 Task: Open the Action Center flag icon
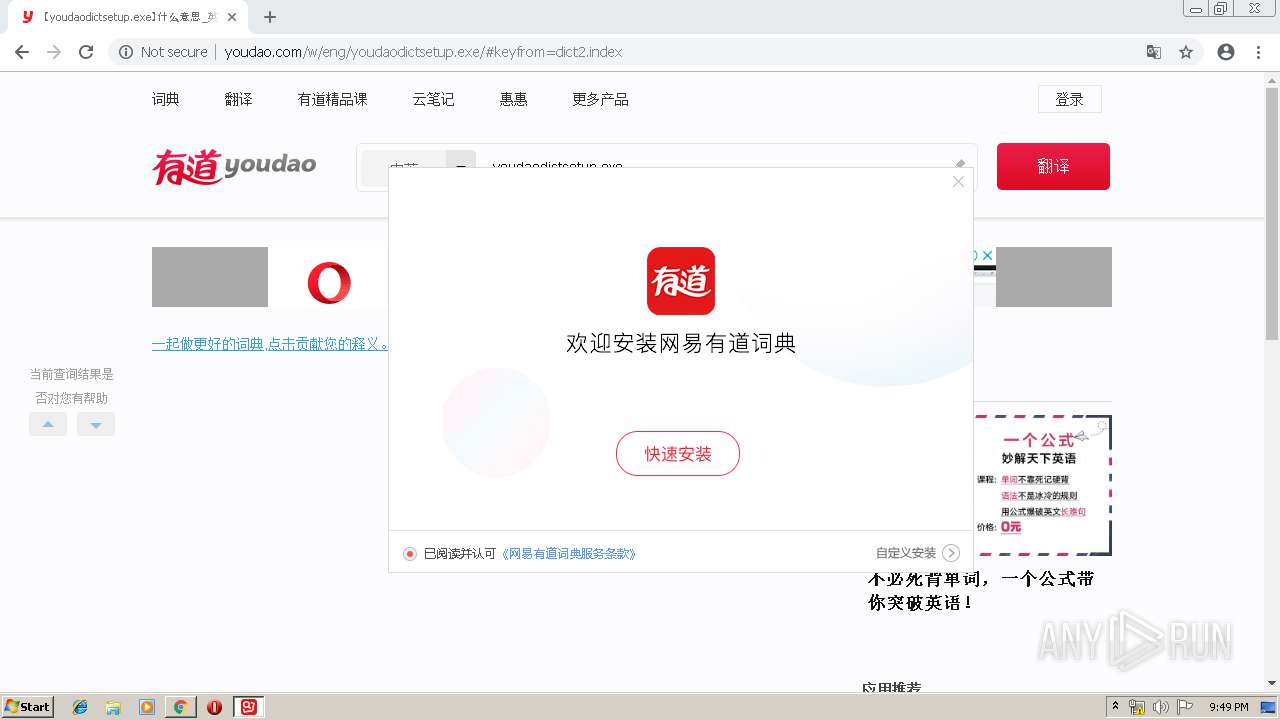point(1185,707)
